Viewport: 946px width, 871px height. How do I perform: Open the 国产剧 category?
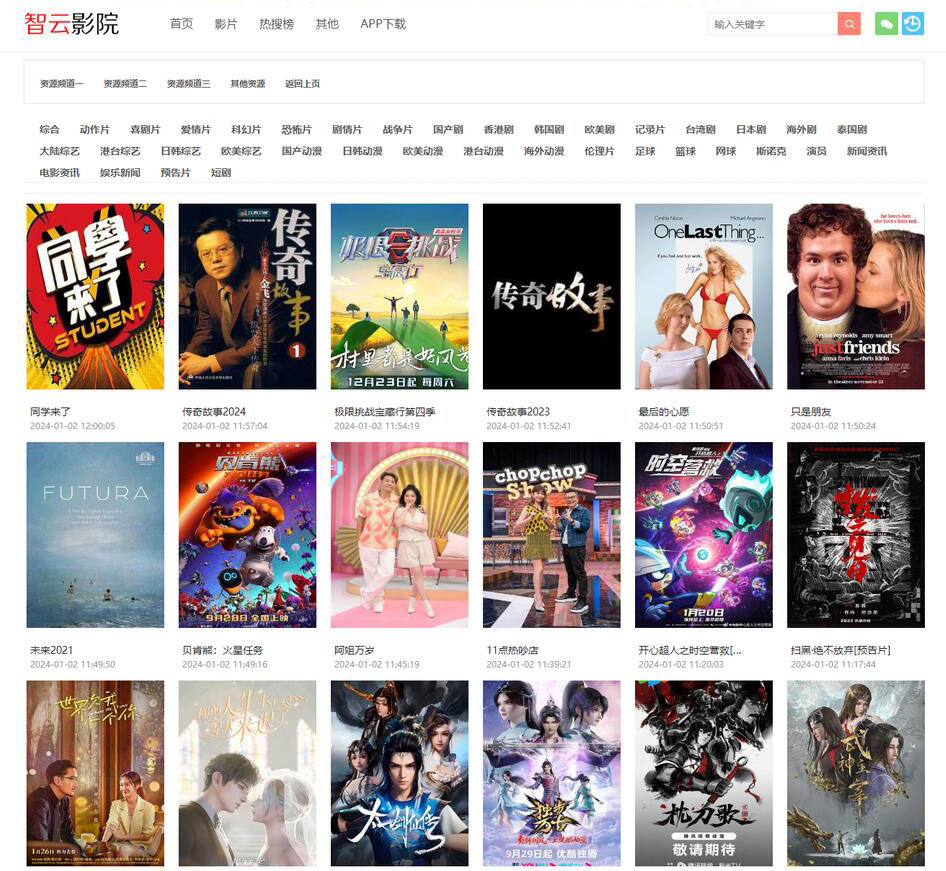tap(448, 130)
